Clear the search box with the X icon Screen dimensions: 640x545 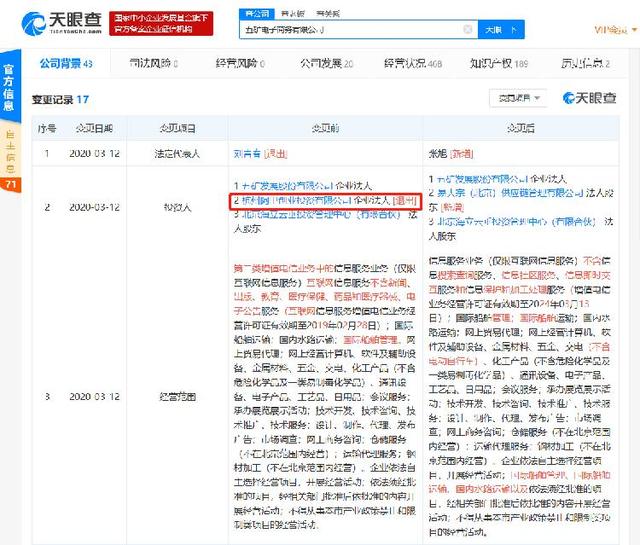coord(468,29)
